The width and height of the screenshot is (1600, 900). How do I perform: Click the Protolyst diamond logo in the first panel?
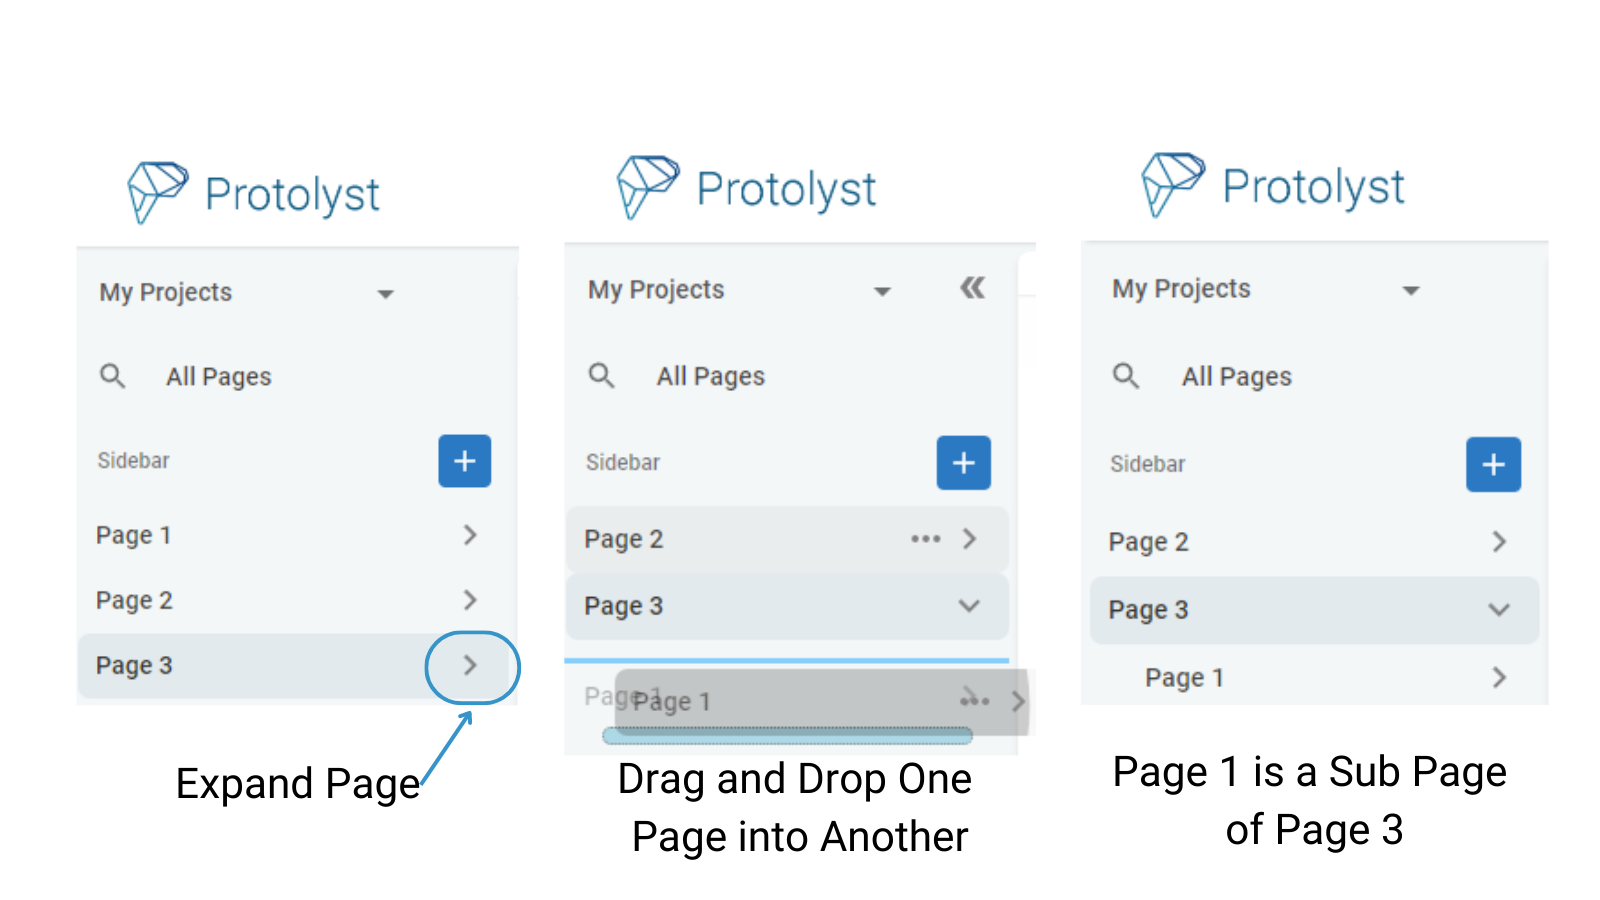click(x=158, y=192)
